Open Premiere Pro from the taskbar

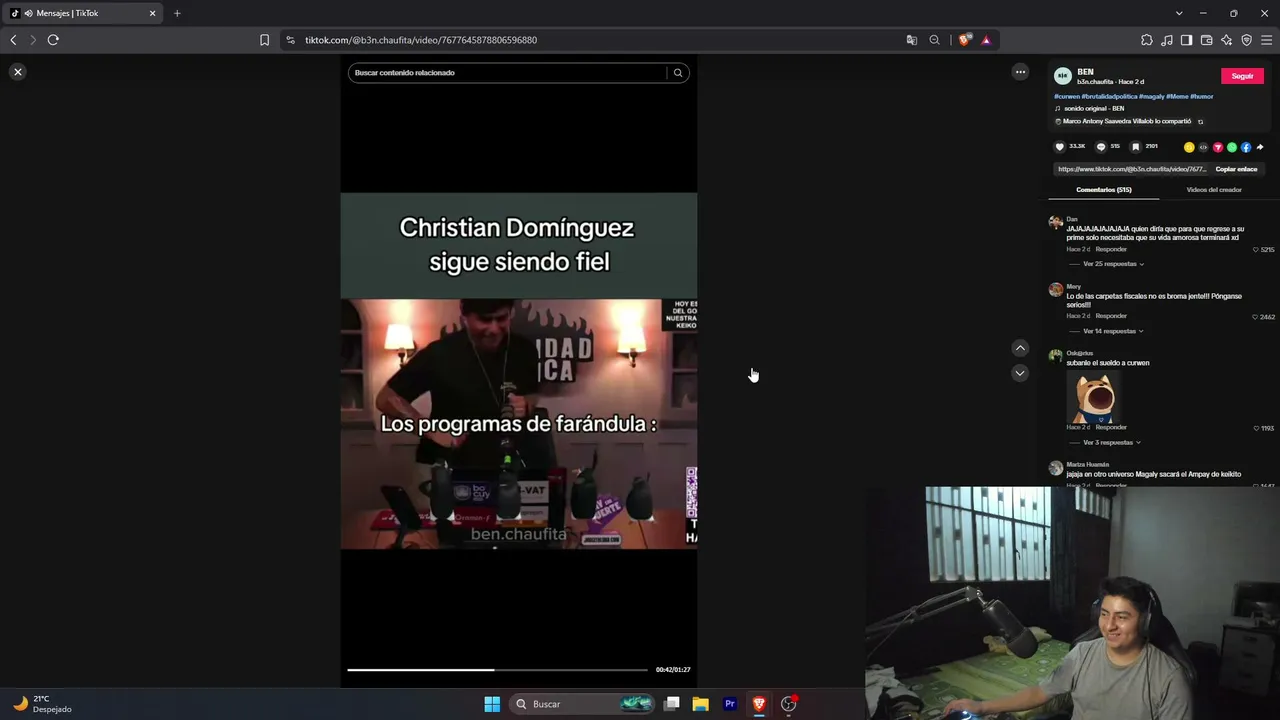click(x=730, y=704)
